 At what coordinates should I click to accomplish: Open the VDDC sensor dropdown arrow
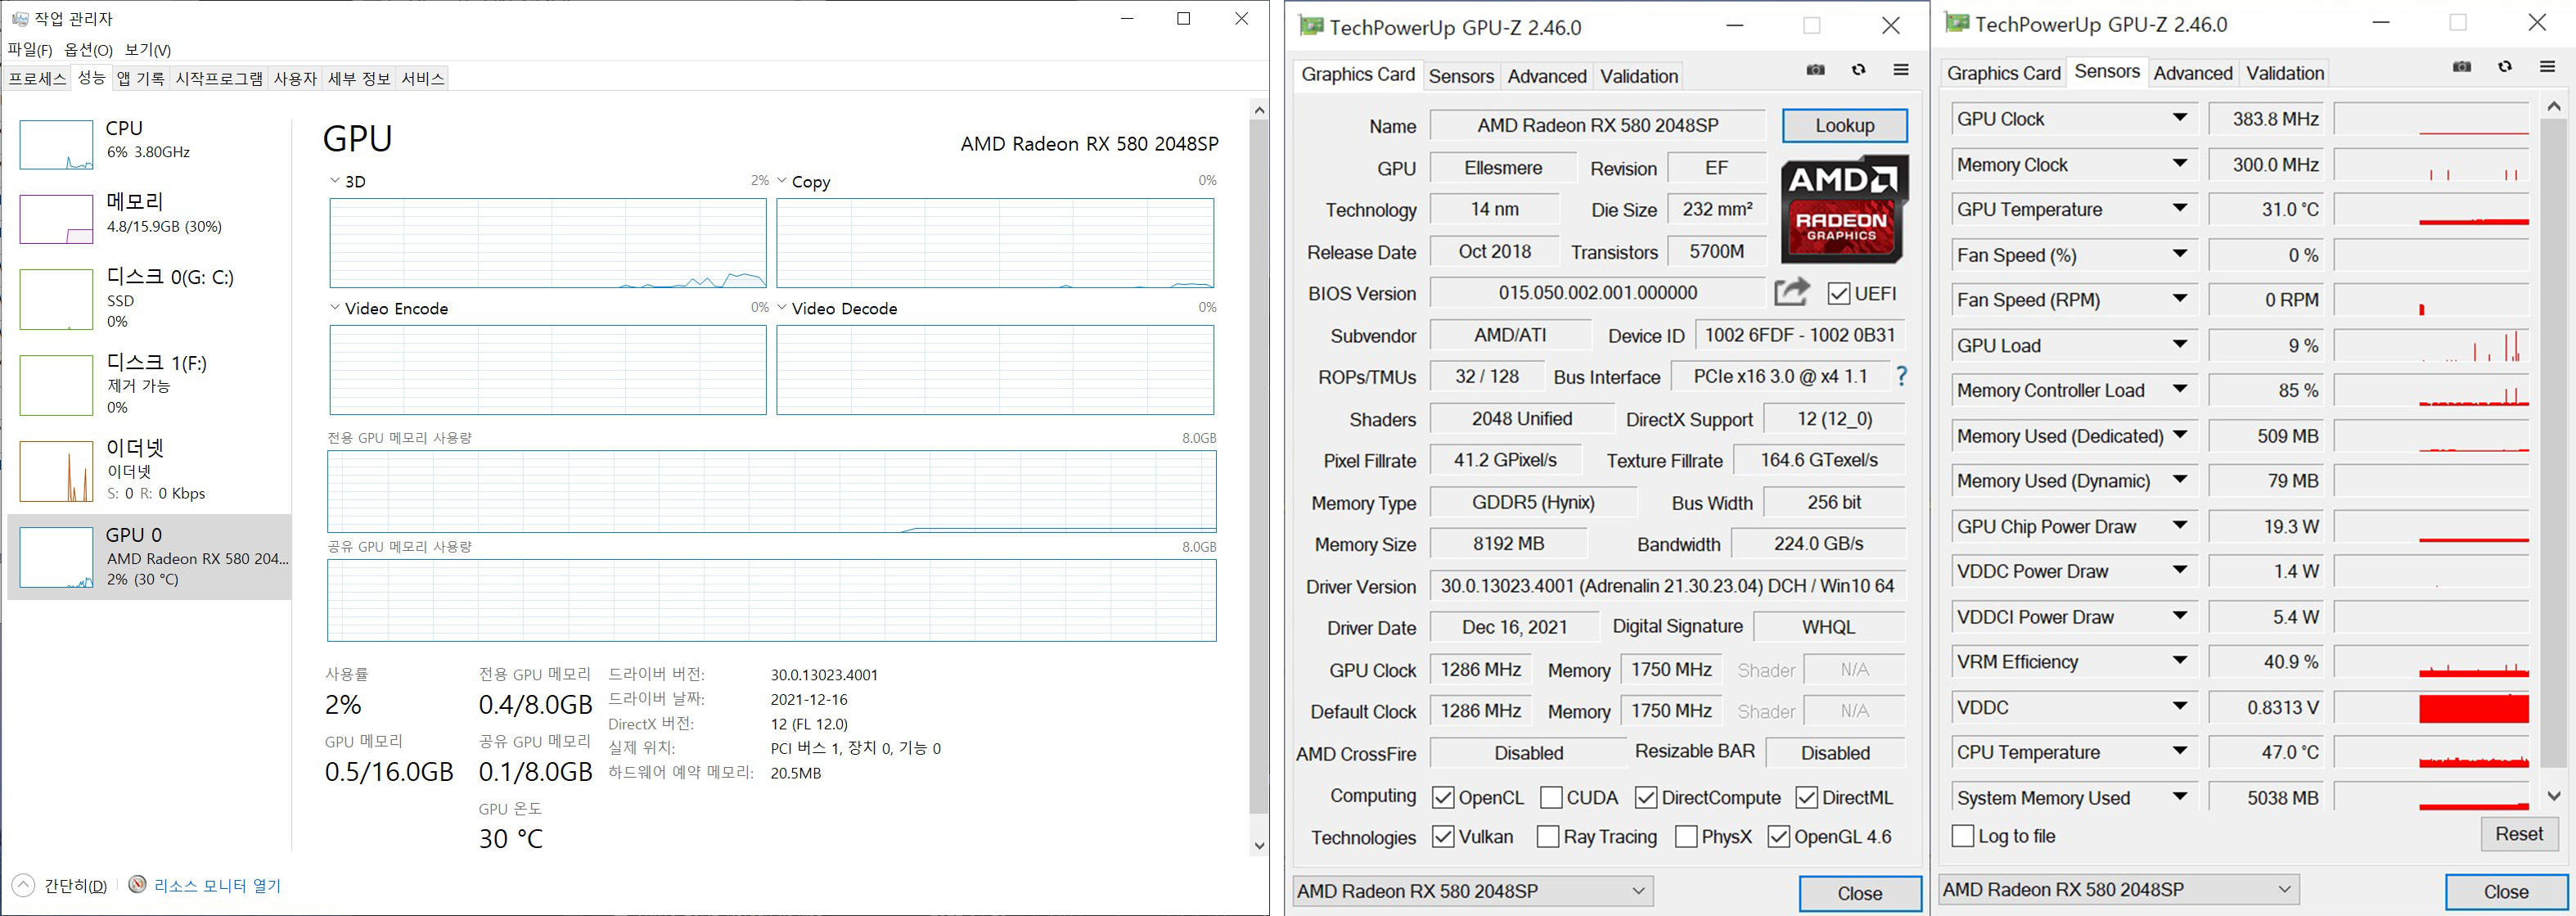[2180, 707]
